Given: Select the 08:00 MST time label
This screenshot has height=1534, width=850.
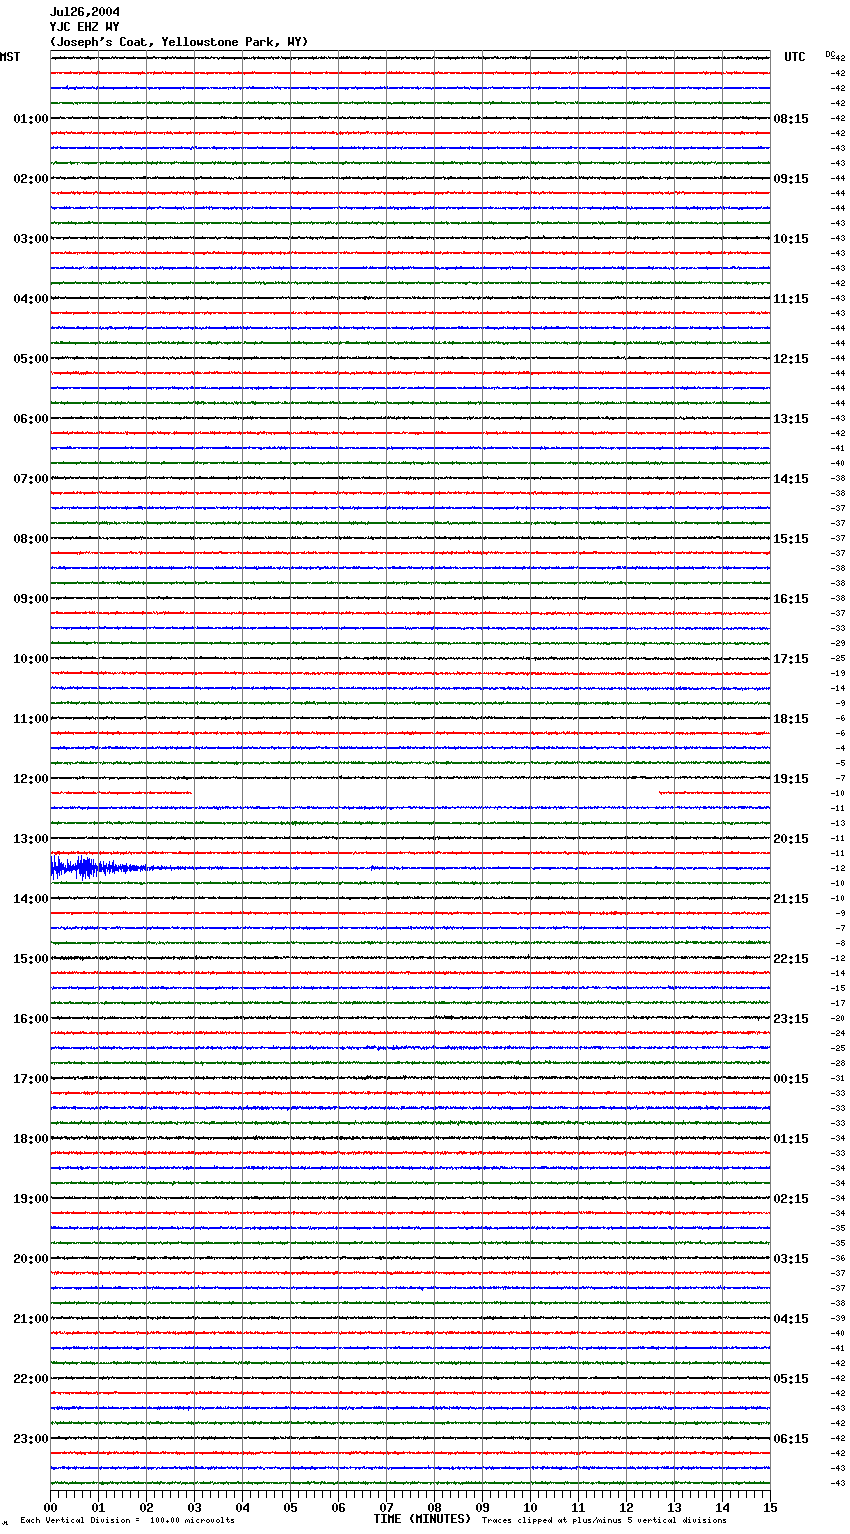Looking at the screenshot, I should (x=31, y=539).
